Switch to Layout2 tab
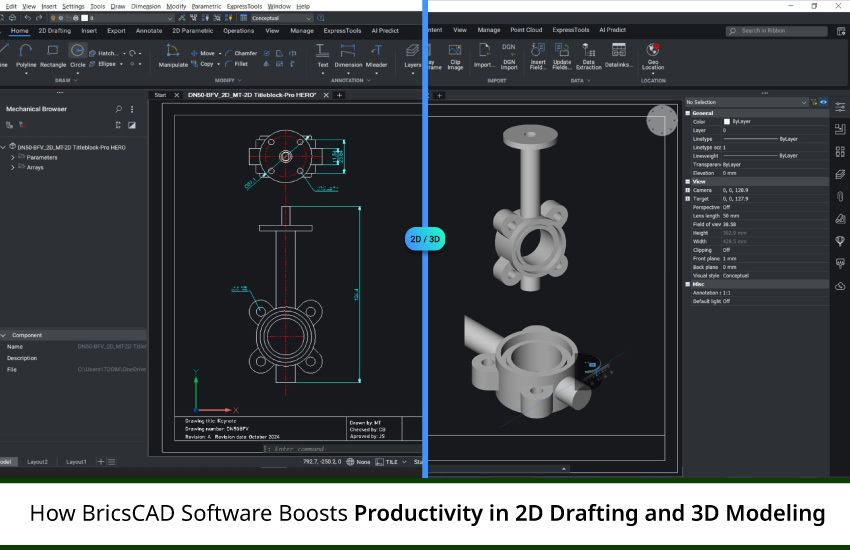This screenshot has width=850, height=550. [37, 462]
